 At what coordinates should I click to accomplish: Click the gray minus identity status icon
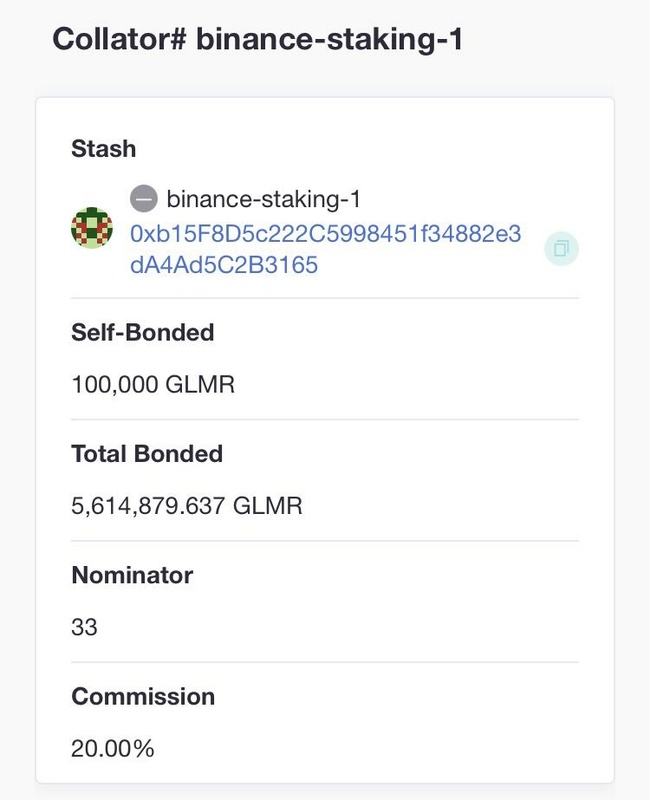point(144,199)
